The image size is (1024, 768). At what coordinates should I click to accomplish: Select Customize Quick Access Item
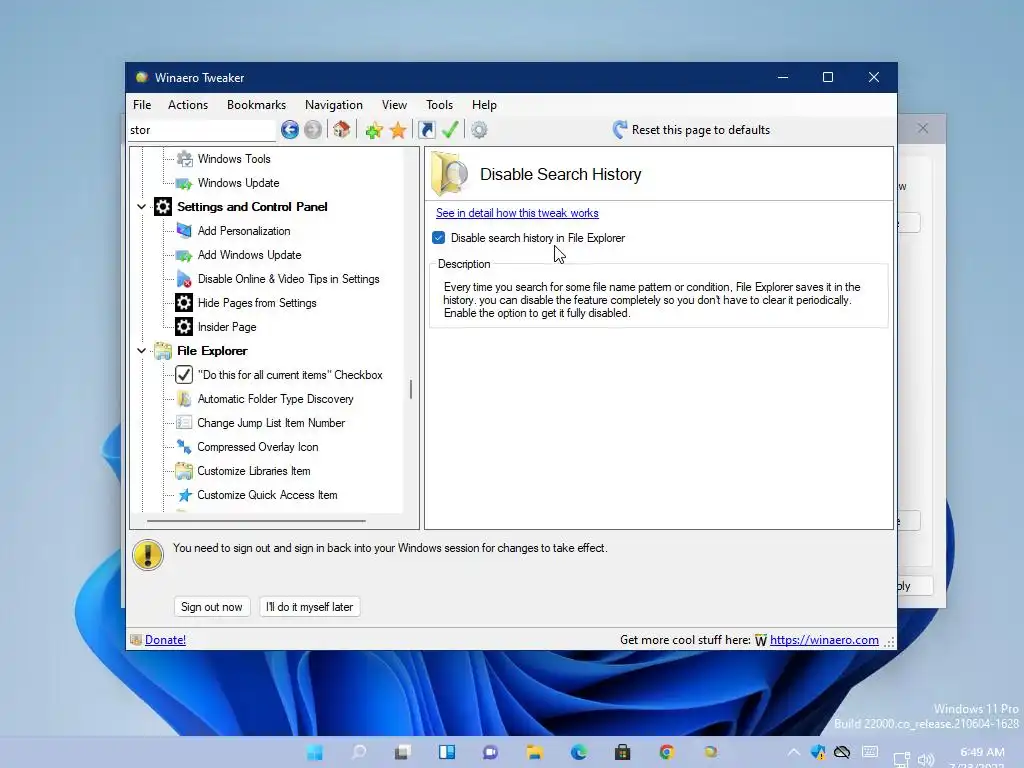(267, 495)
